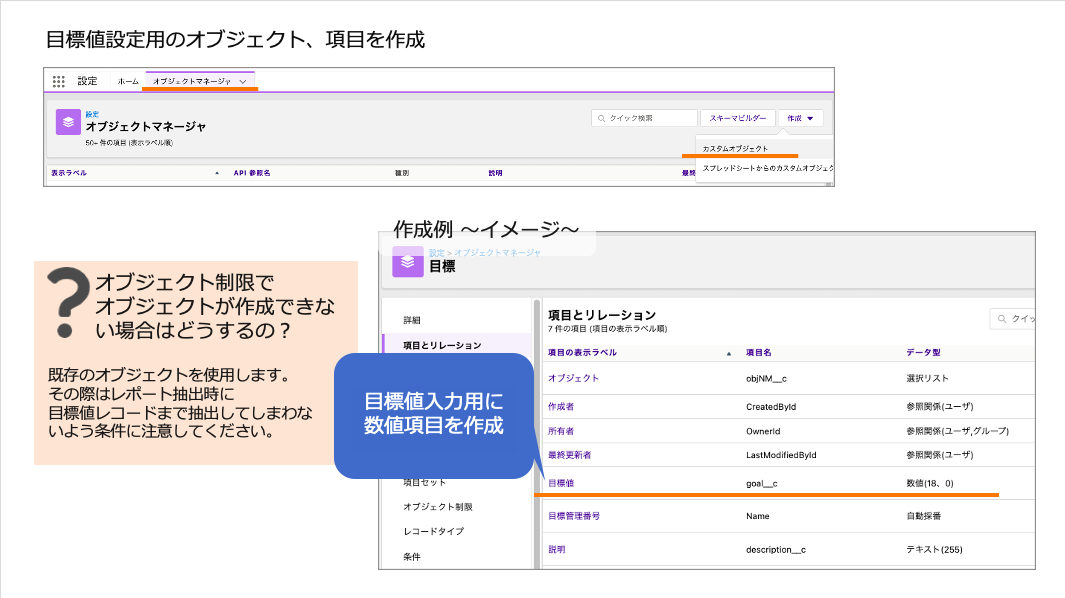Click the Name field name cell
Image resolution: width=1065 pixels, height=598 pixels.
757,516
